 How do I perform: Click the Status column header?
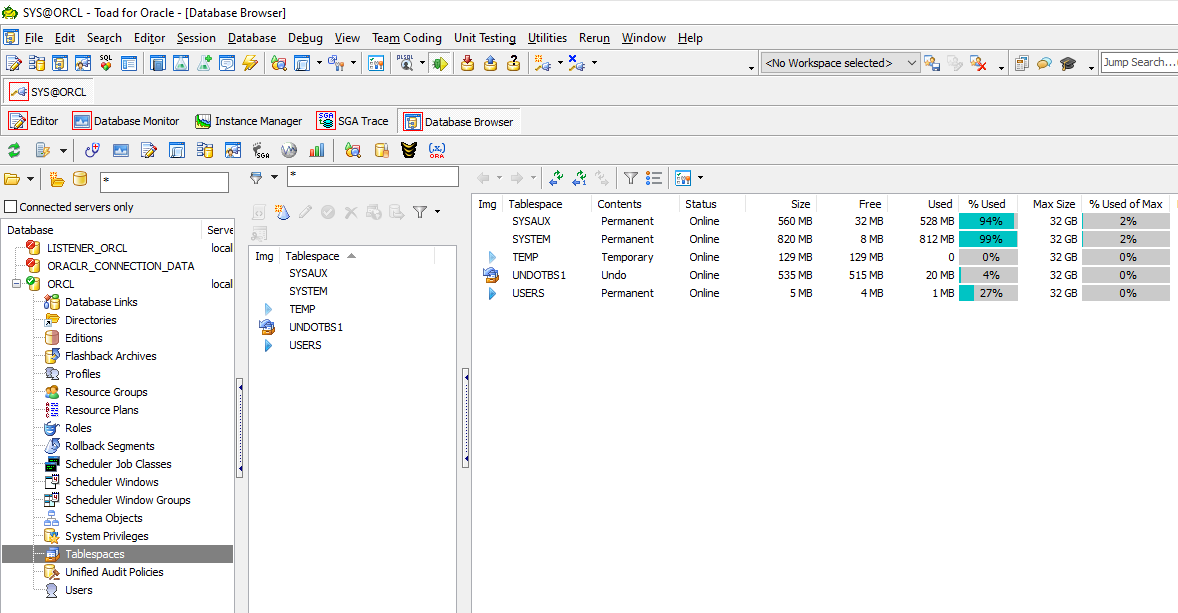tap(700, 204)
